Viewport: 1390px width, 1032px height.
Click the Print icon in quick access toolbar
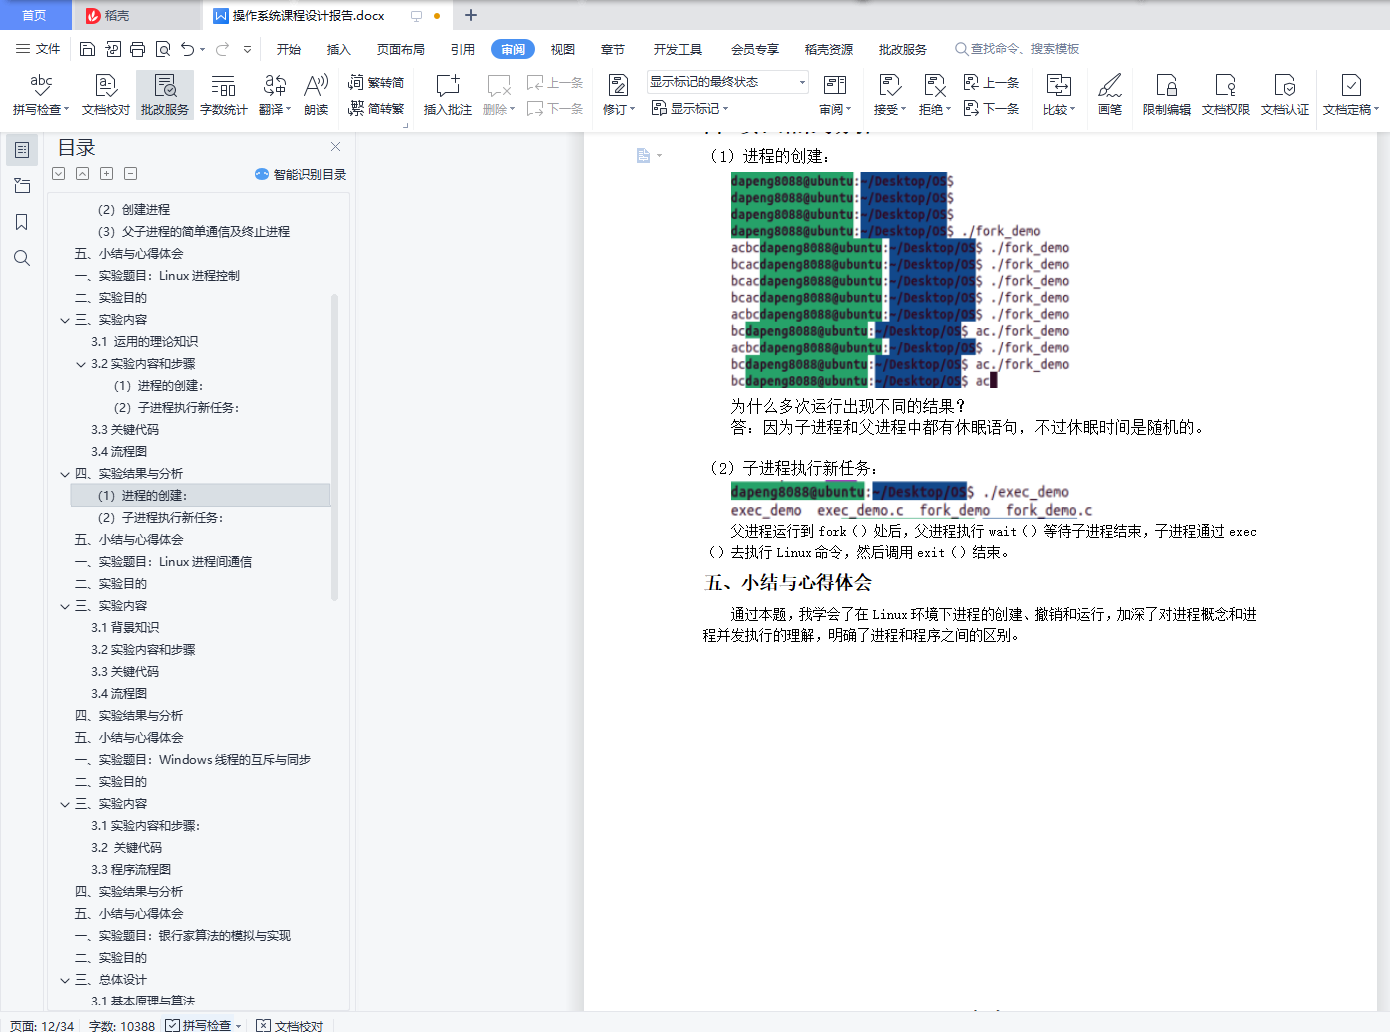point(138,49)
